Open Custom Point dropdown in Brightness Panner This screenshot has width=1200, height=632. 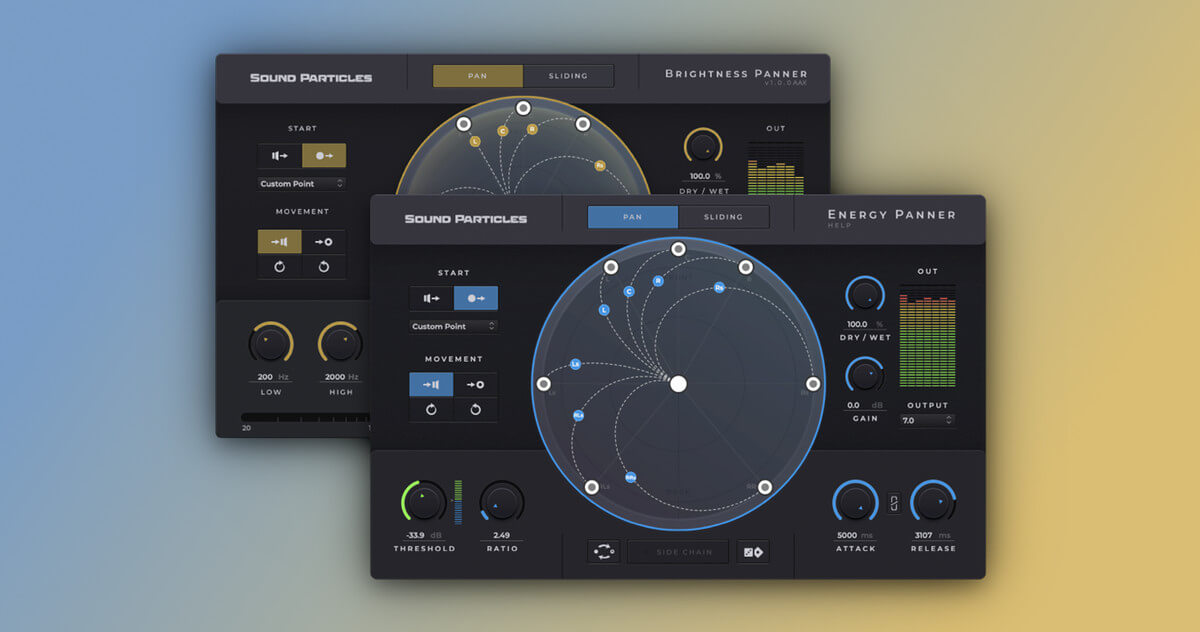tap(302, 183)
